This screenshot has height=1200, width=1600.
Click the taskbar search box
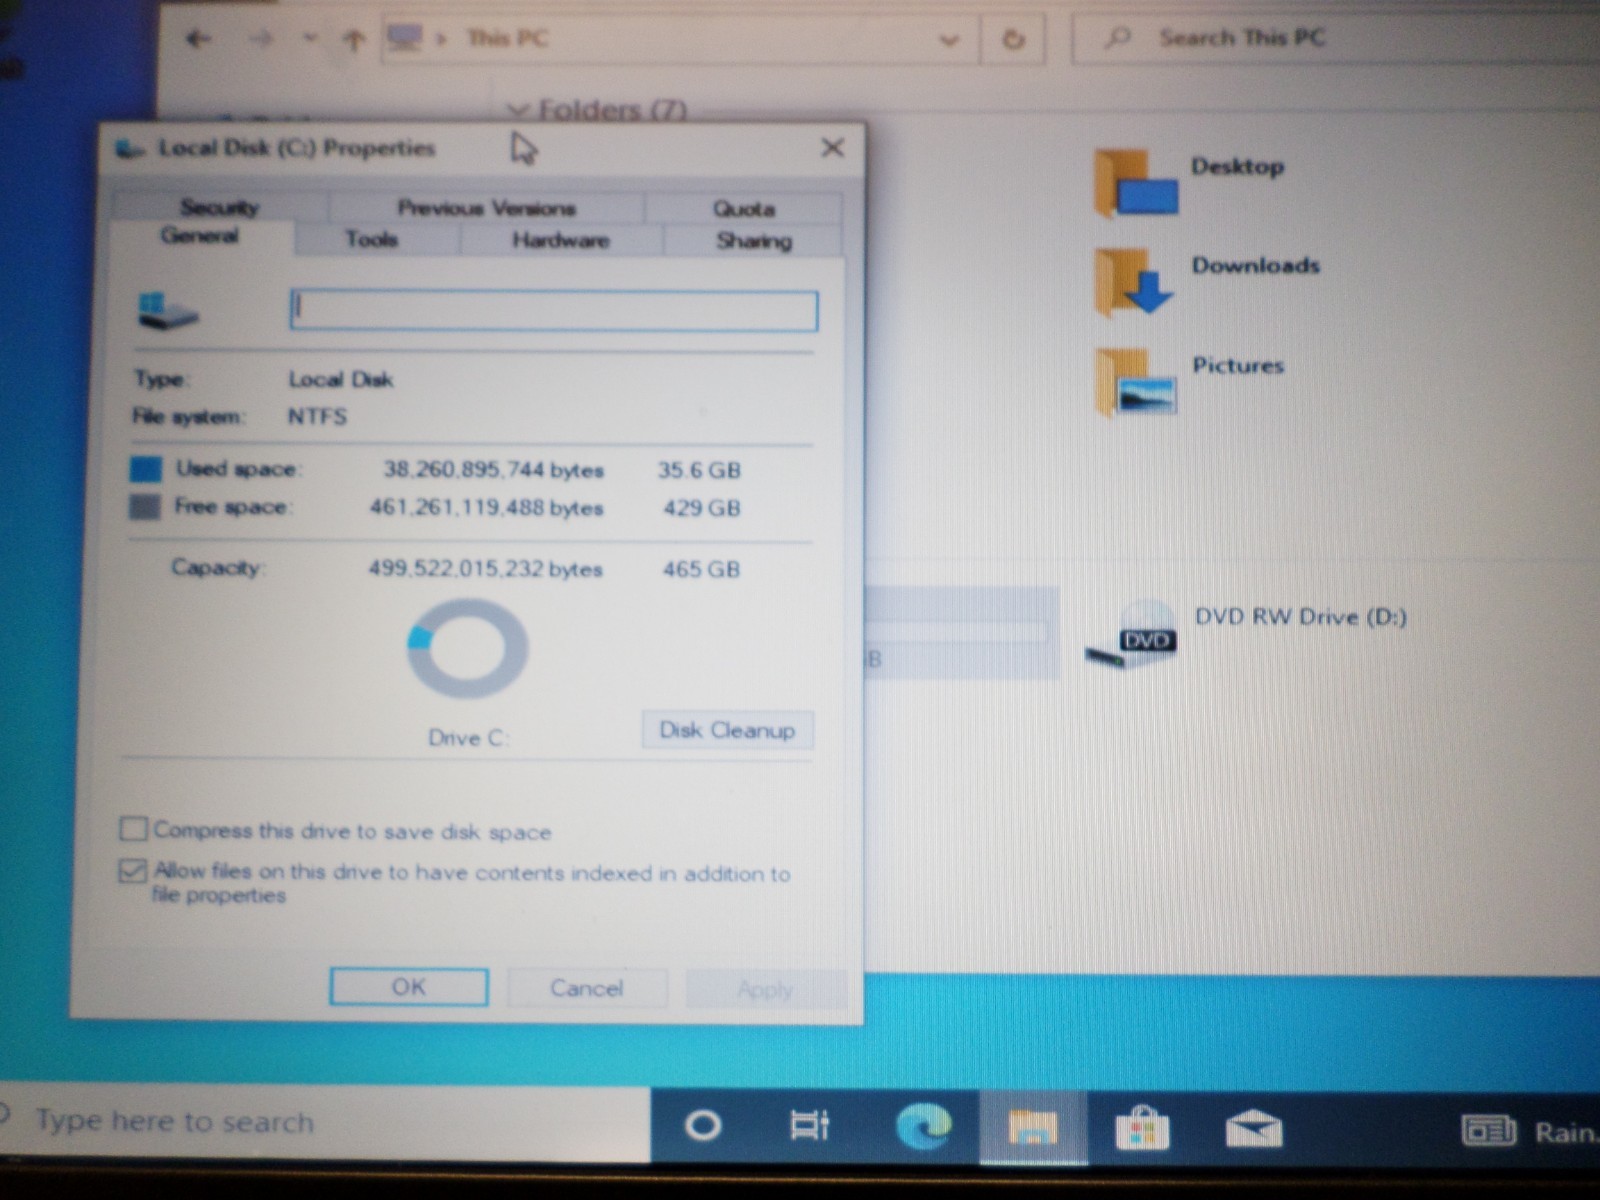point(325,1122)
